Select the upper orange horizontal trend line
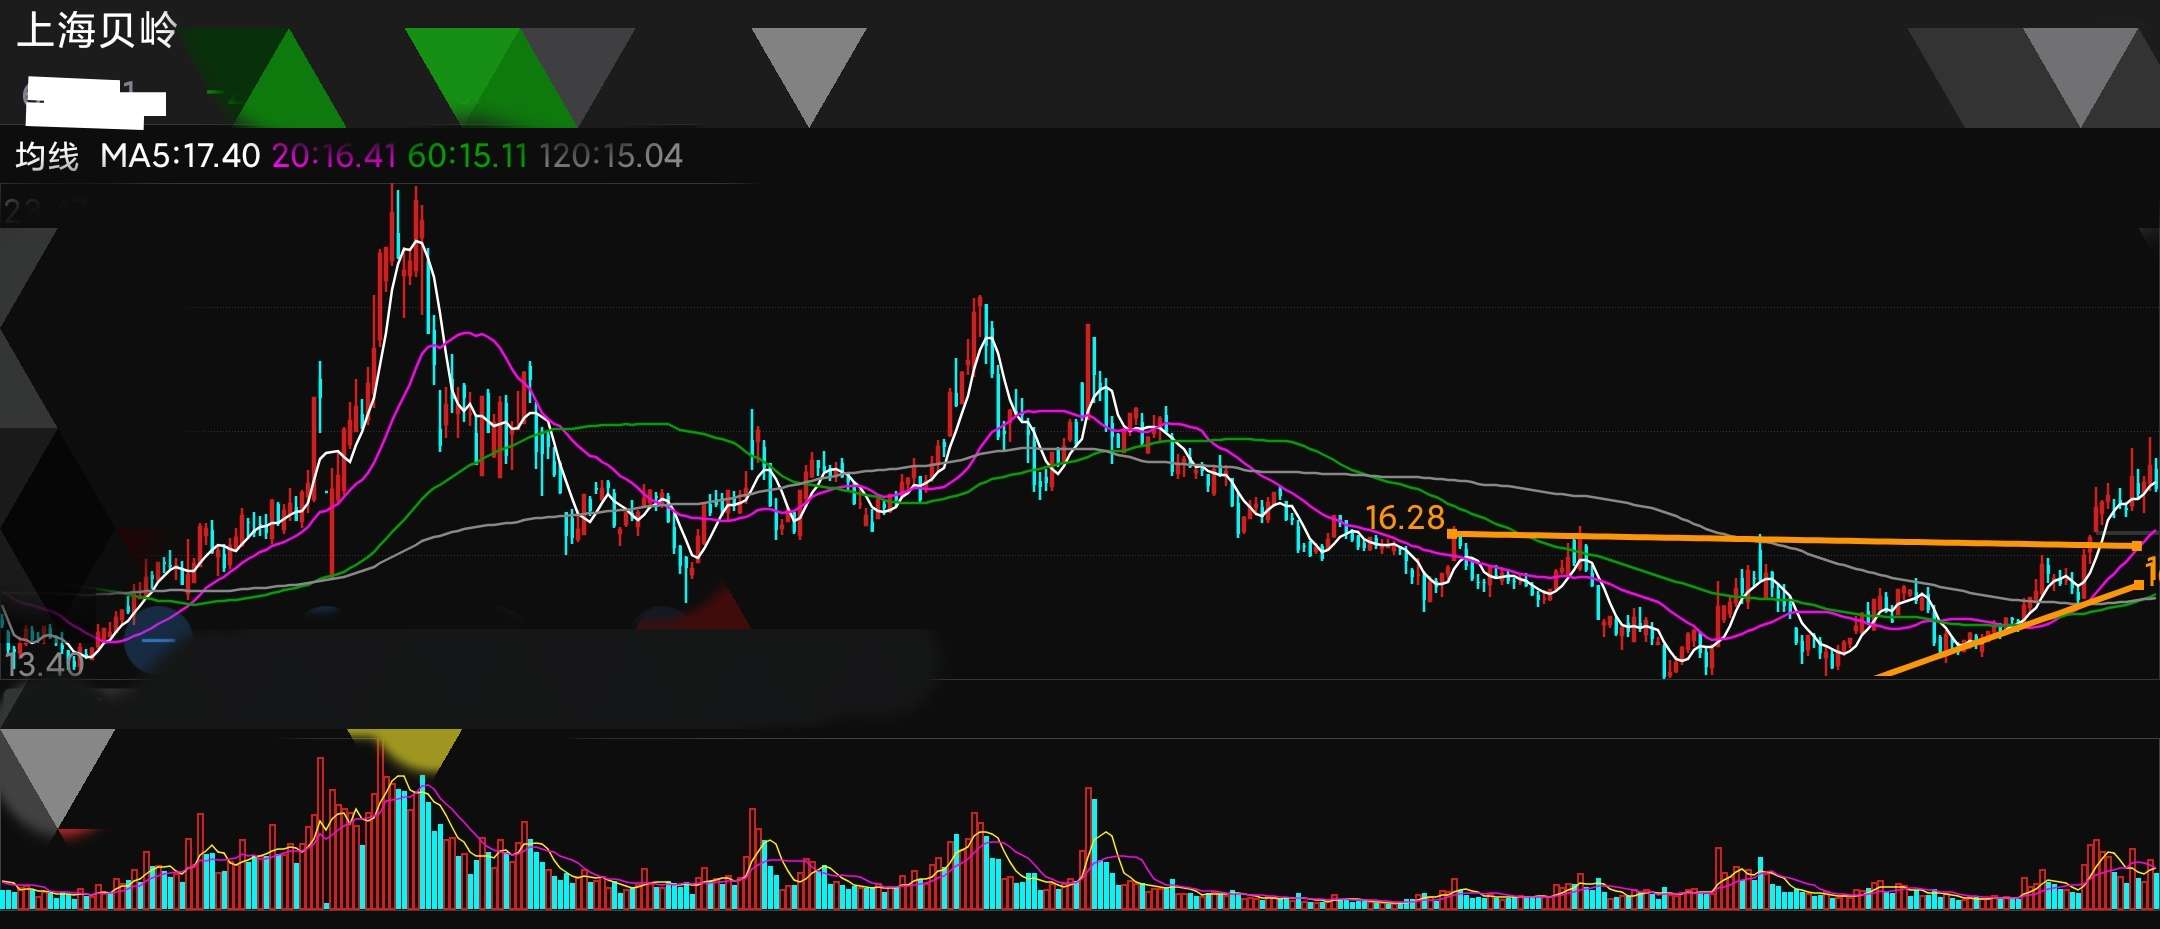Image resolution: width=2160 pixels, height=929 pixels. tap(1795, 540)
